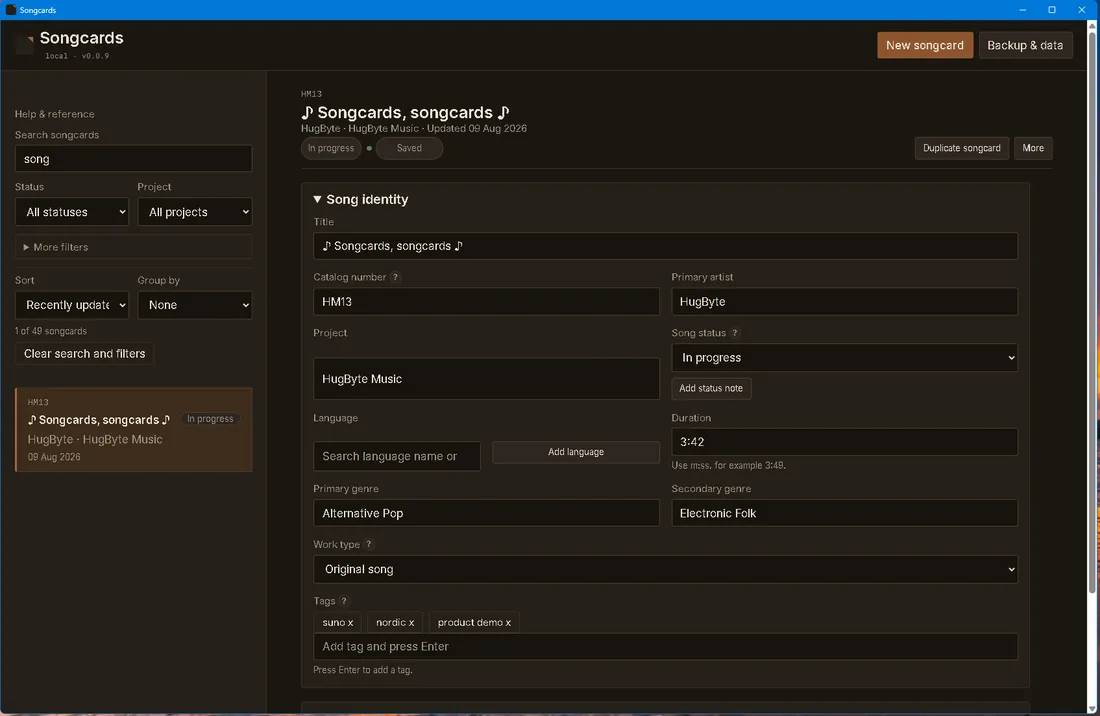Open the All statuses dropdown
This screenshot has height=716, width=1100.
pos(72,212)
